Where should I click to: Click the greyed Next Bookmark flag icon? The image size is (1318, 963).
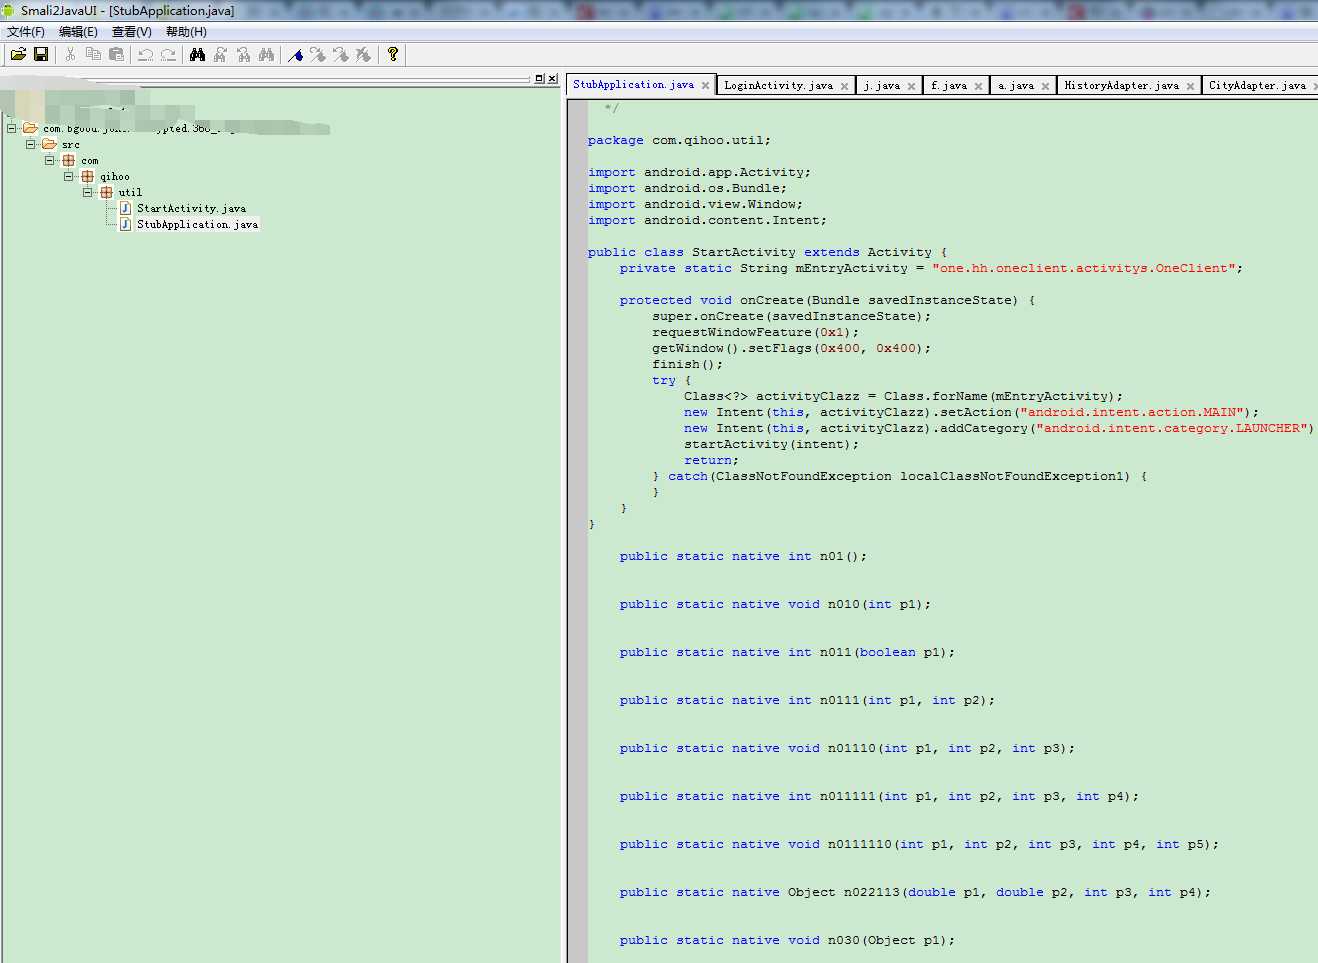pyautogui.click(x=318, y=55)
